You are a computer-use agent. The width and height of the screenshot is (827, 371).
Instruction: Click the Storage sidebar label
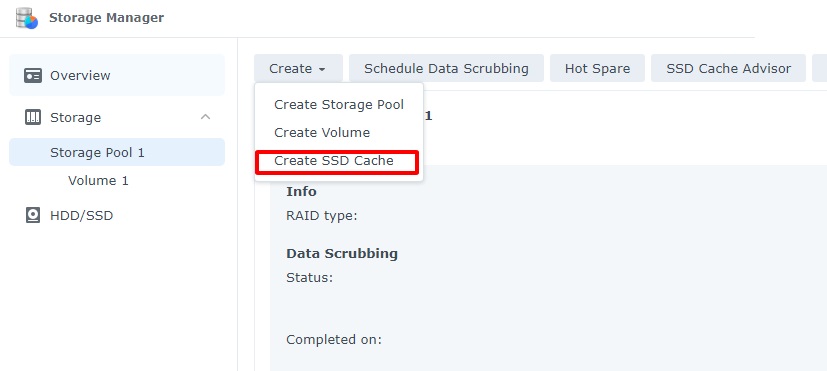pos(75,117)
